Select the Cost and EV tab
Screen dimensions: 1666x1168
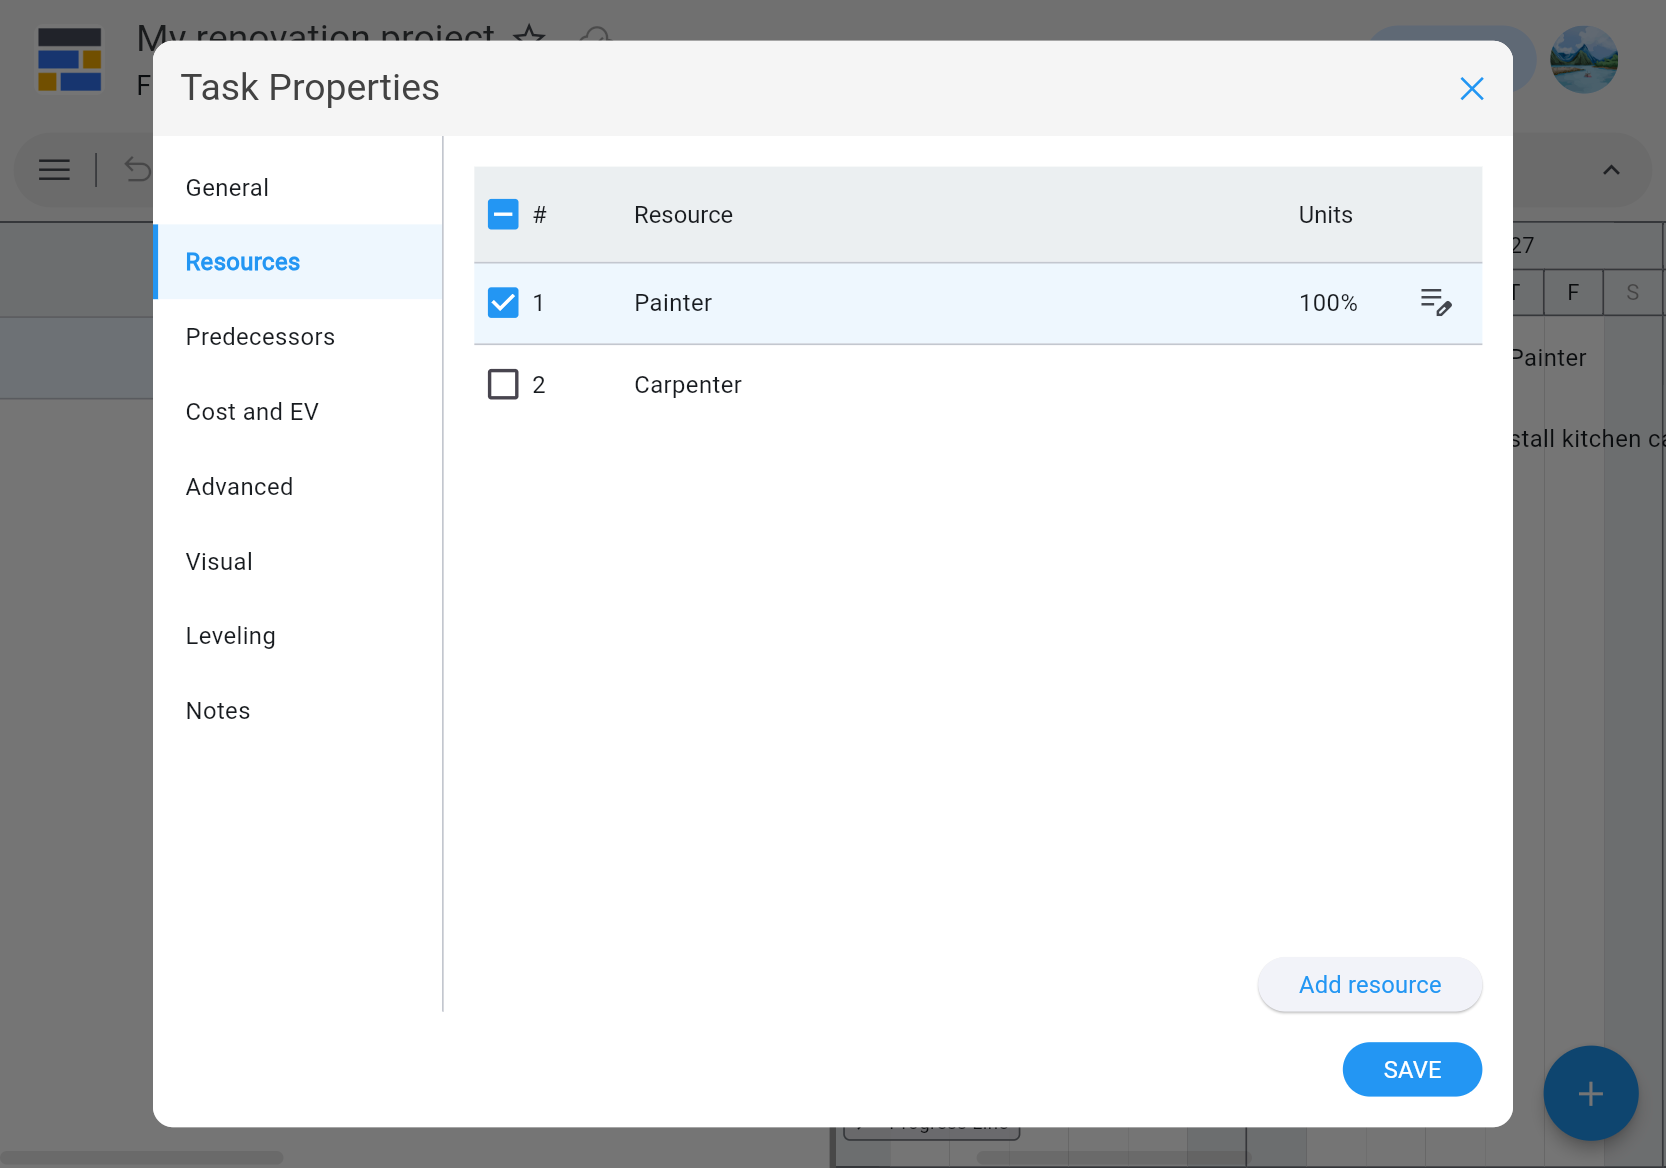(x=252, y=412)
